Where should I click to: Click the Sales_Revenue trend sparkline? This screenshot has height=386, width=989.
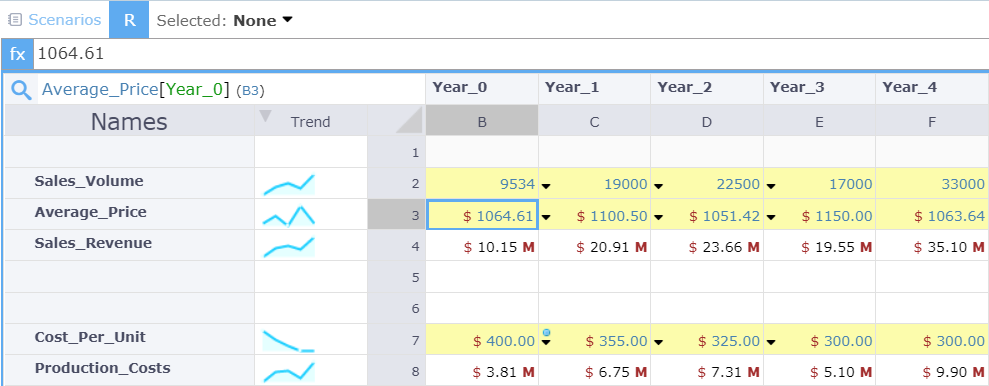[x=289, y=247]
